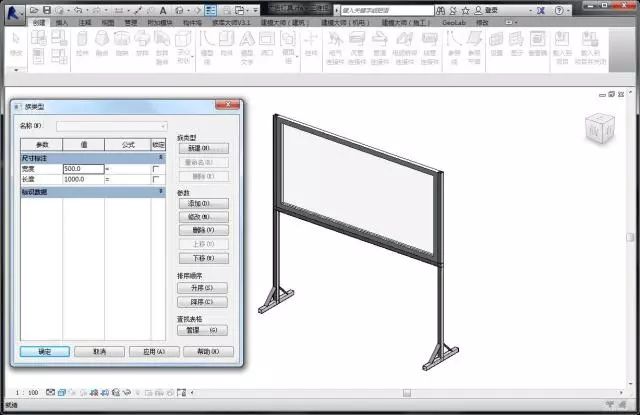Image resolution: width=640 pixels, height=415 pixels.
Task: Click the 长度 value cell showing 1000.0
Action: (x=83, y=179)
